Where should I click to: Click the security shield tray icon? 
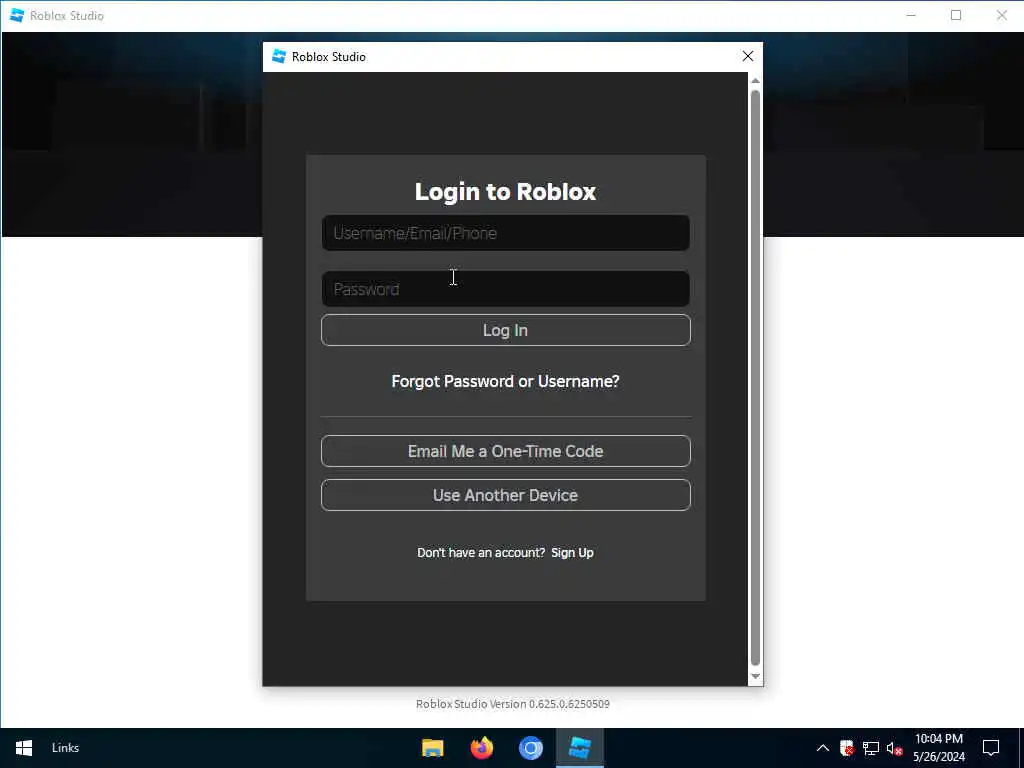pyautogui.click(x=847, y=748)
